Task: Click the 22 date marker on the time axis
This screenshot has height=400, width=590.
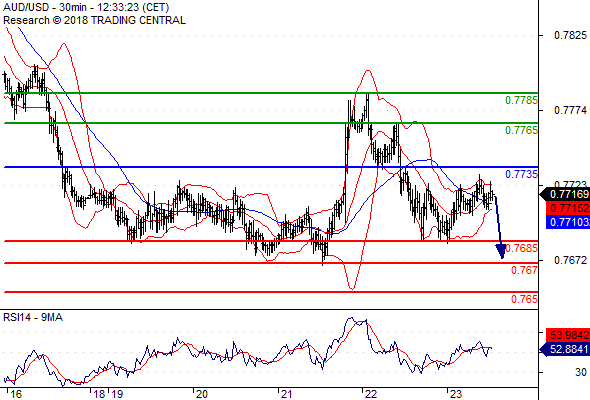Action: pos(371,394)
